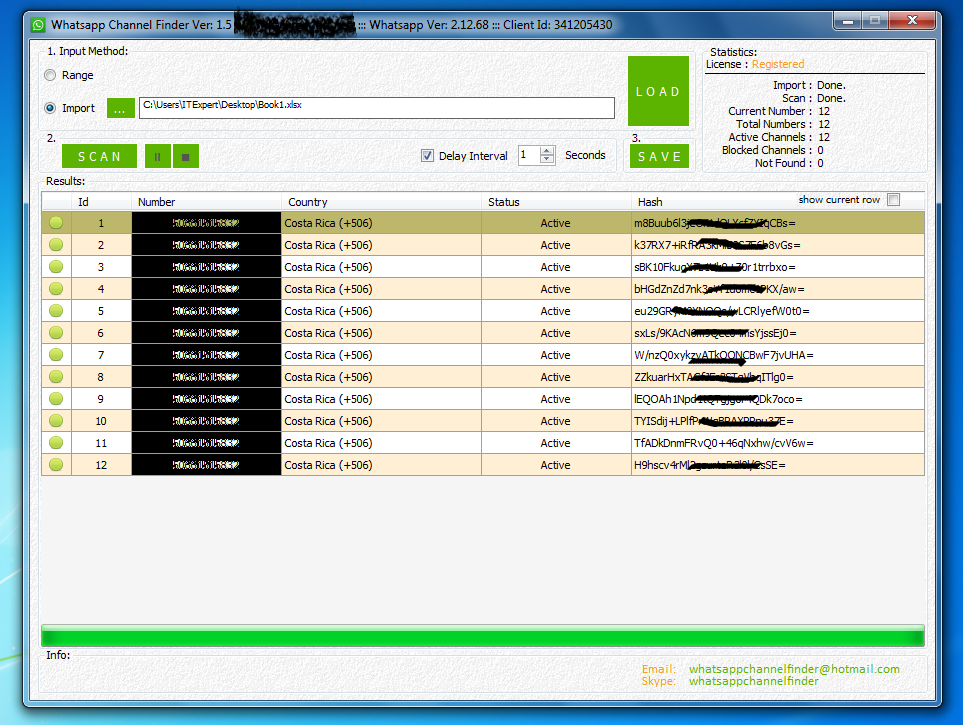Start scanning with the SCAN button
This screenshot has height=725, width=963.
99,157
